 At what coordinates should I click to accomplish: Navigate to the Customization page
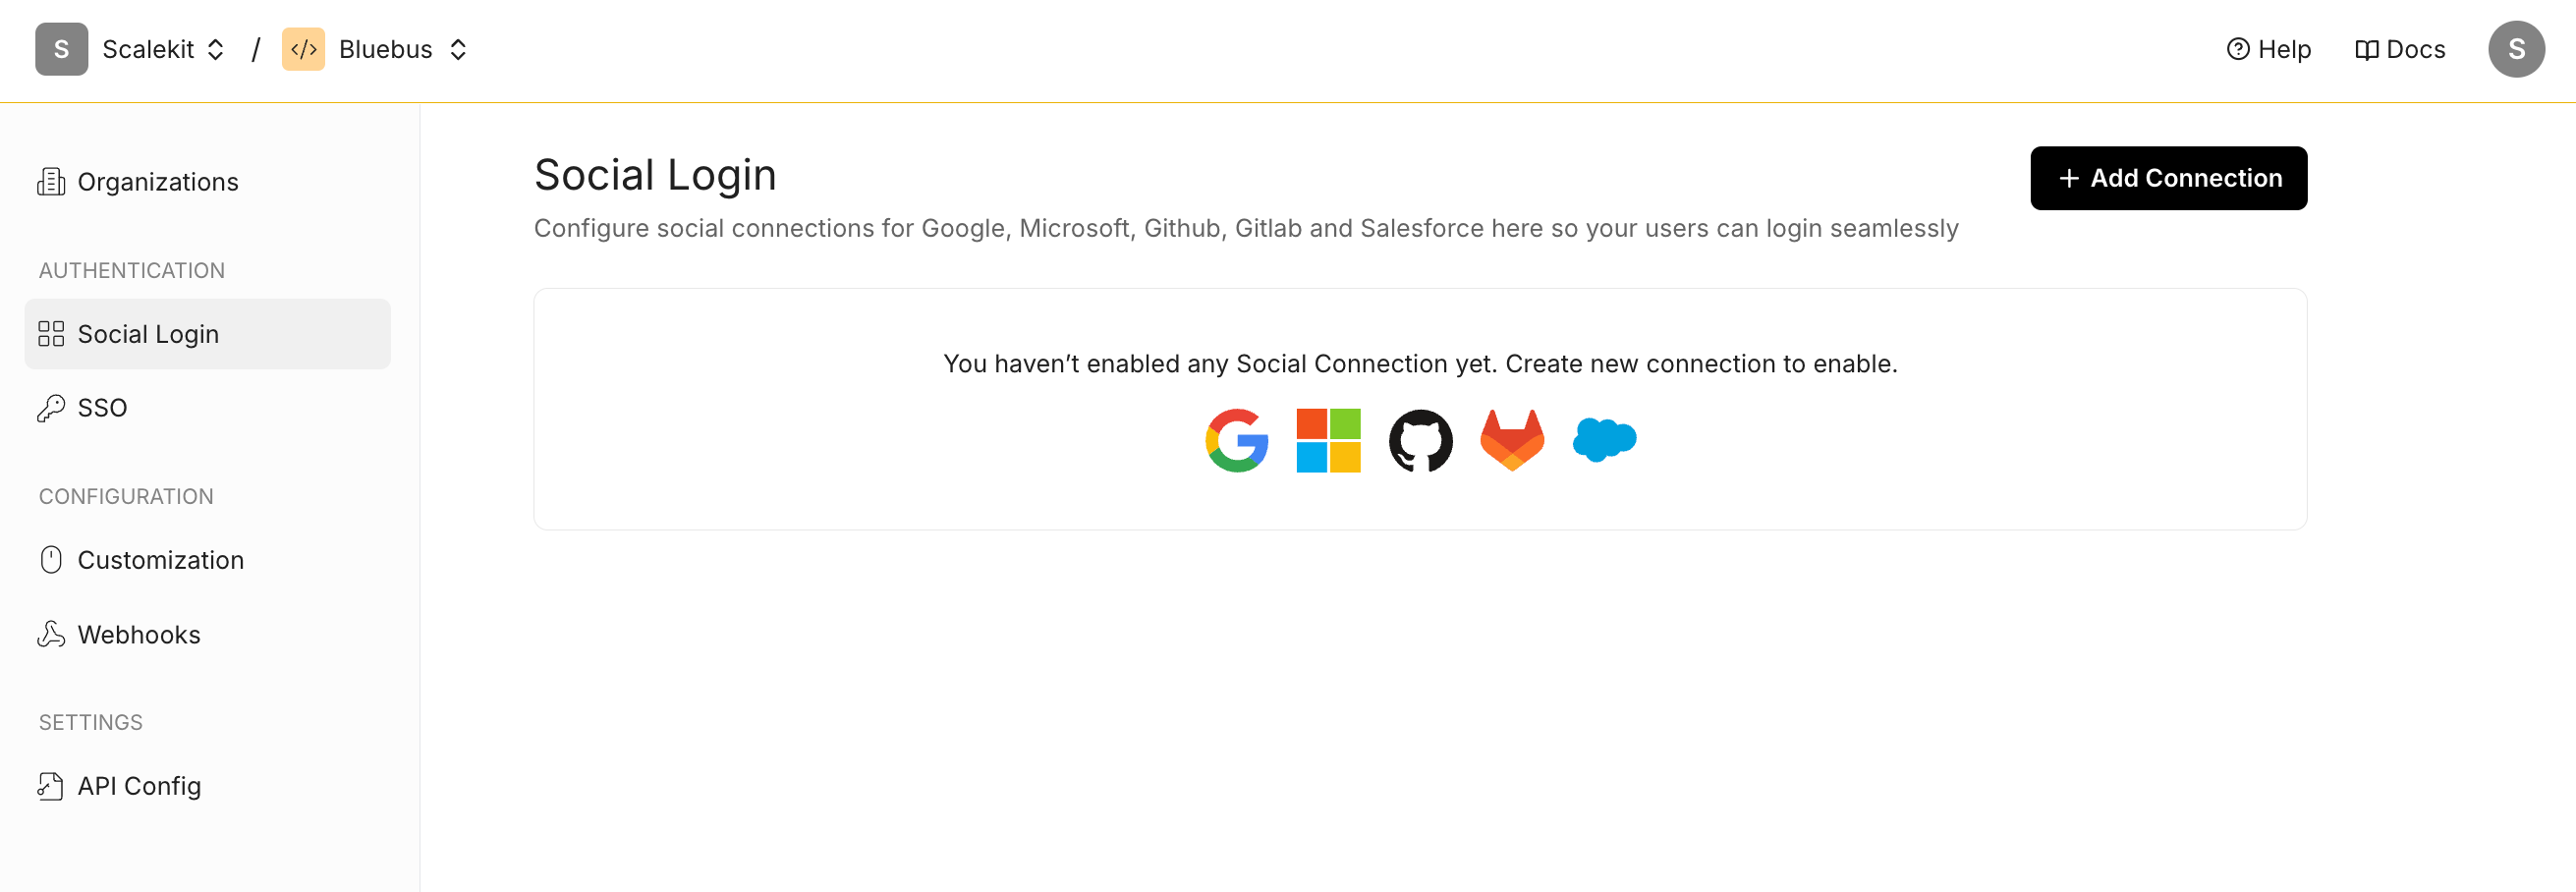pyautogui.click(x=161, y=560)
